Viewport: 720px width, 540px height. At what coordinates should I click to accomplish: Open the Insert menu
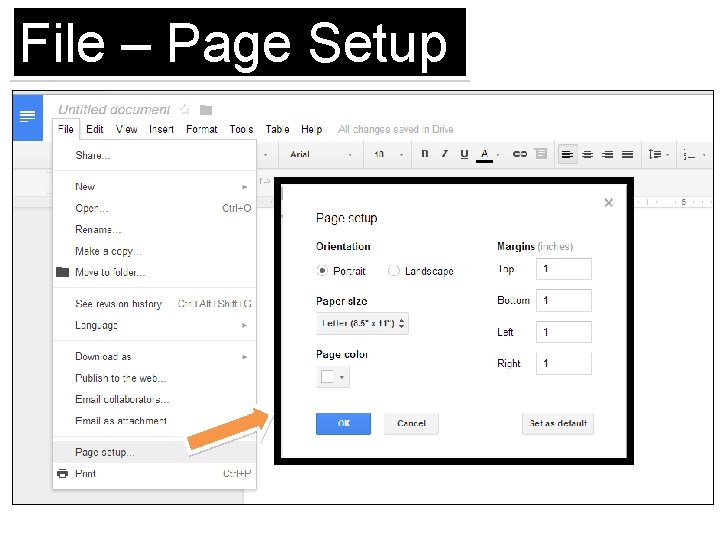[161, 129]
